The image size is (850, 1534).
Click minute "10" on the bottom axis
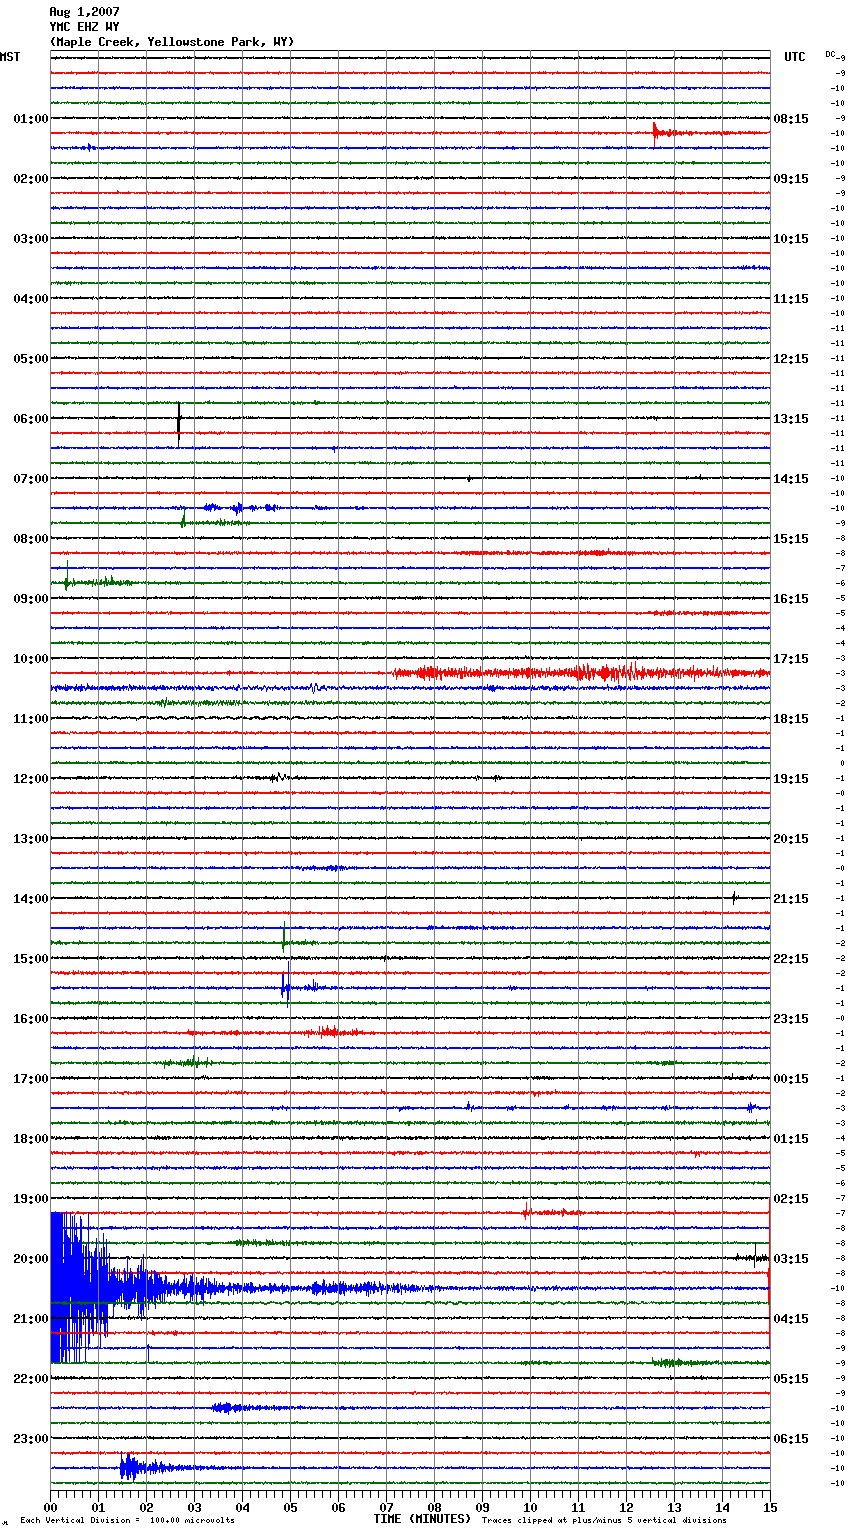click(530, 1507)
